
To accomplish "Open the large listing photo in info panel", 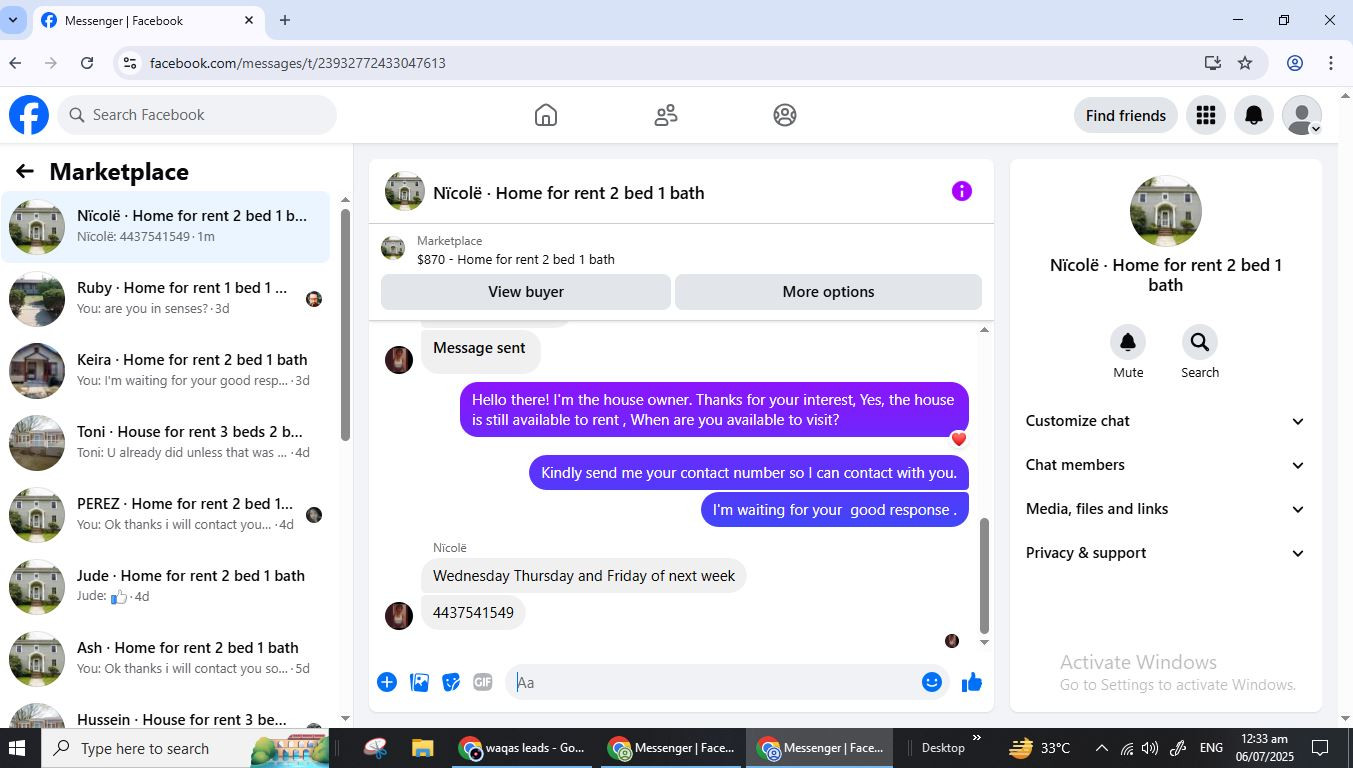I will [x=1166, y=211].
